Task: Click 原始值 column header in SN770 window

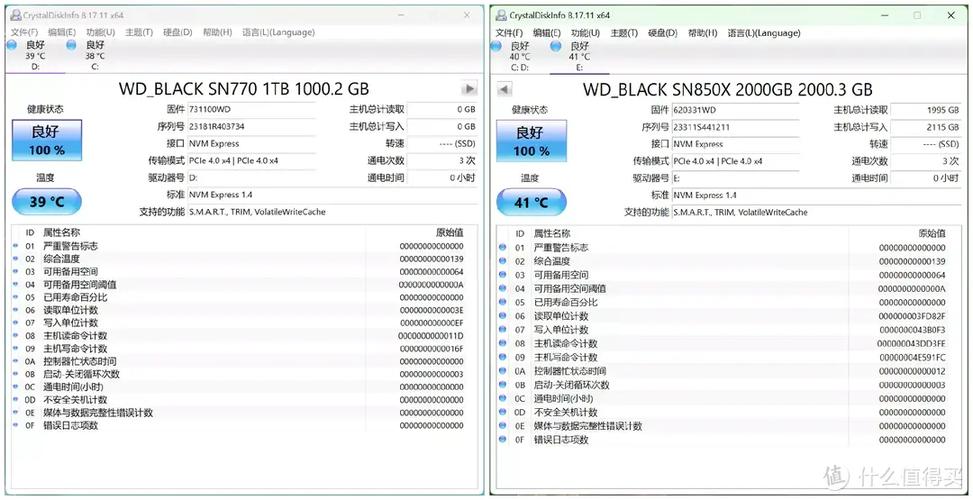Action: point(450,233)
